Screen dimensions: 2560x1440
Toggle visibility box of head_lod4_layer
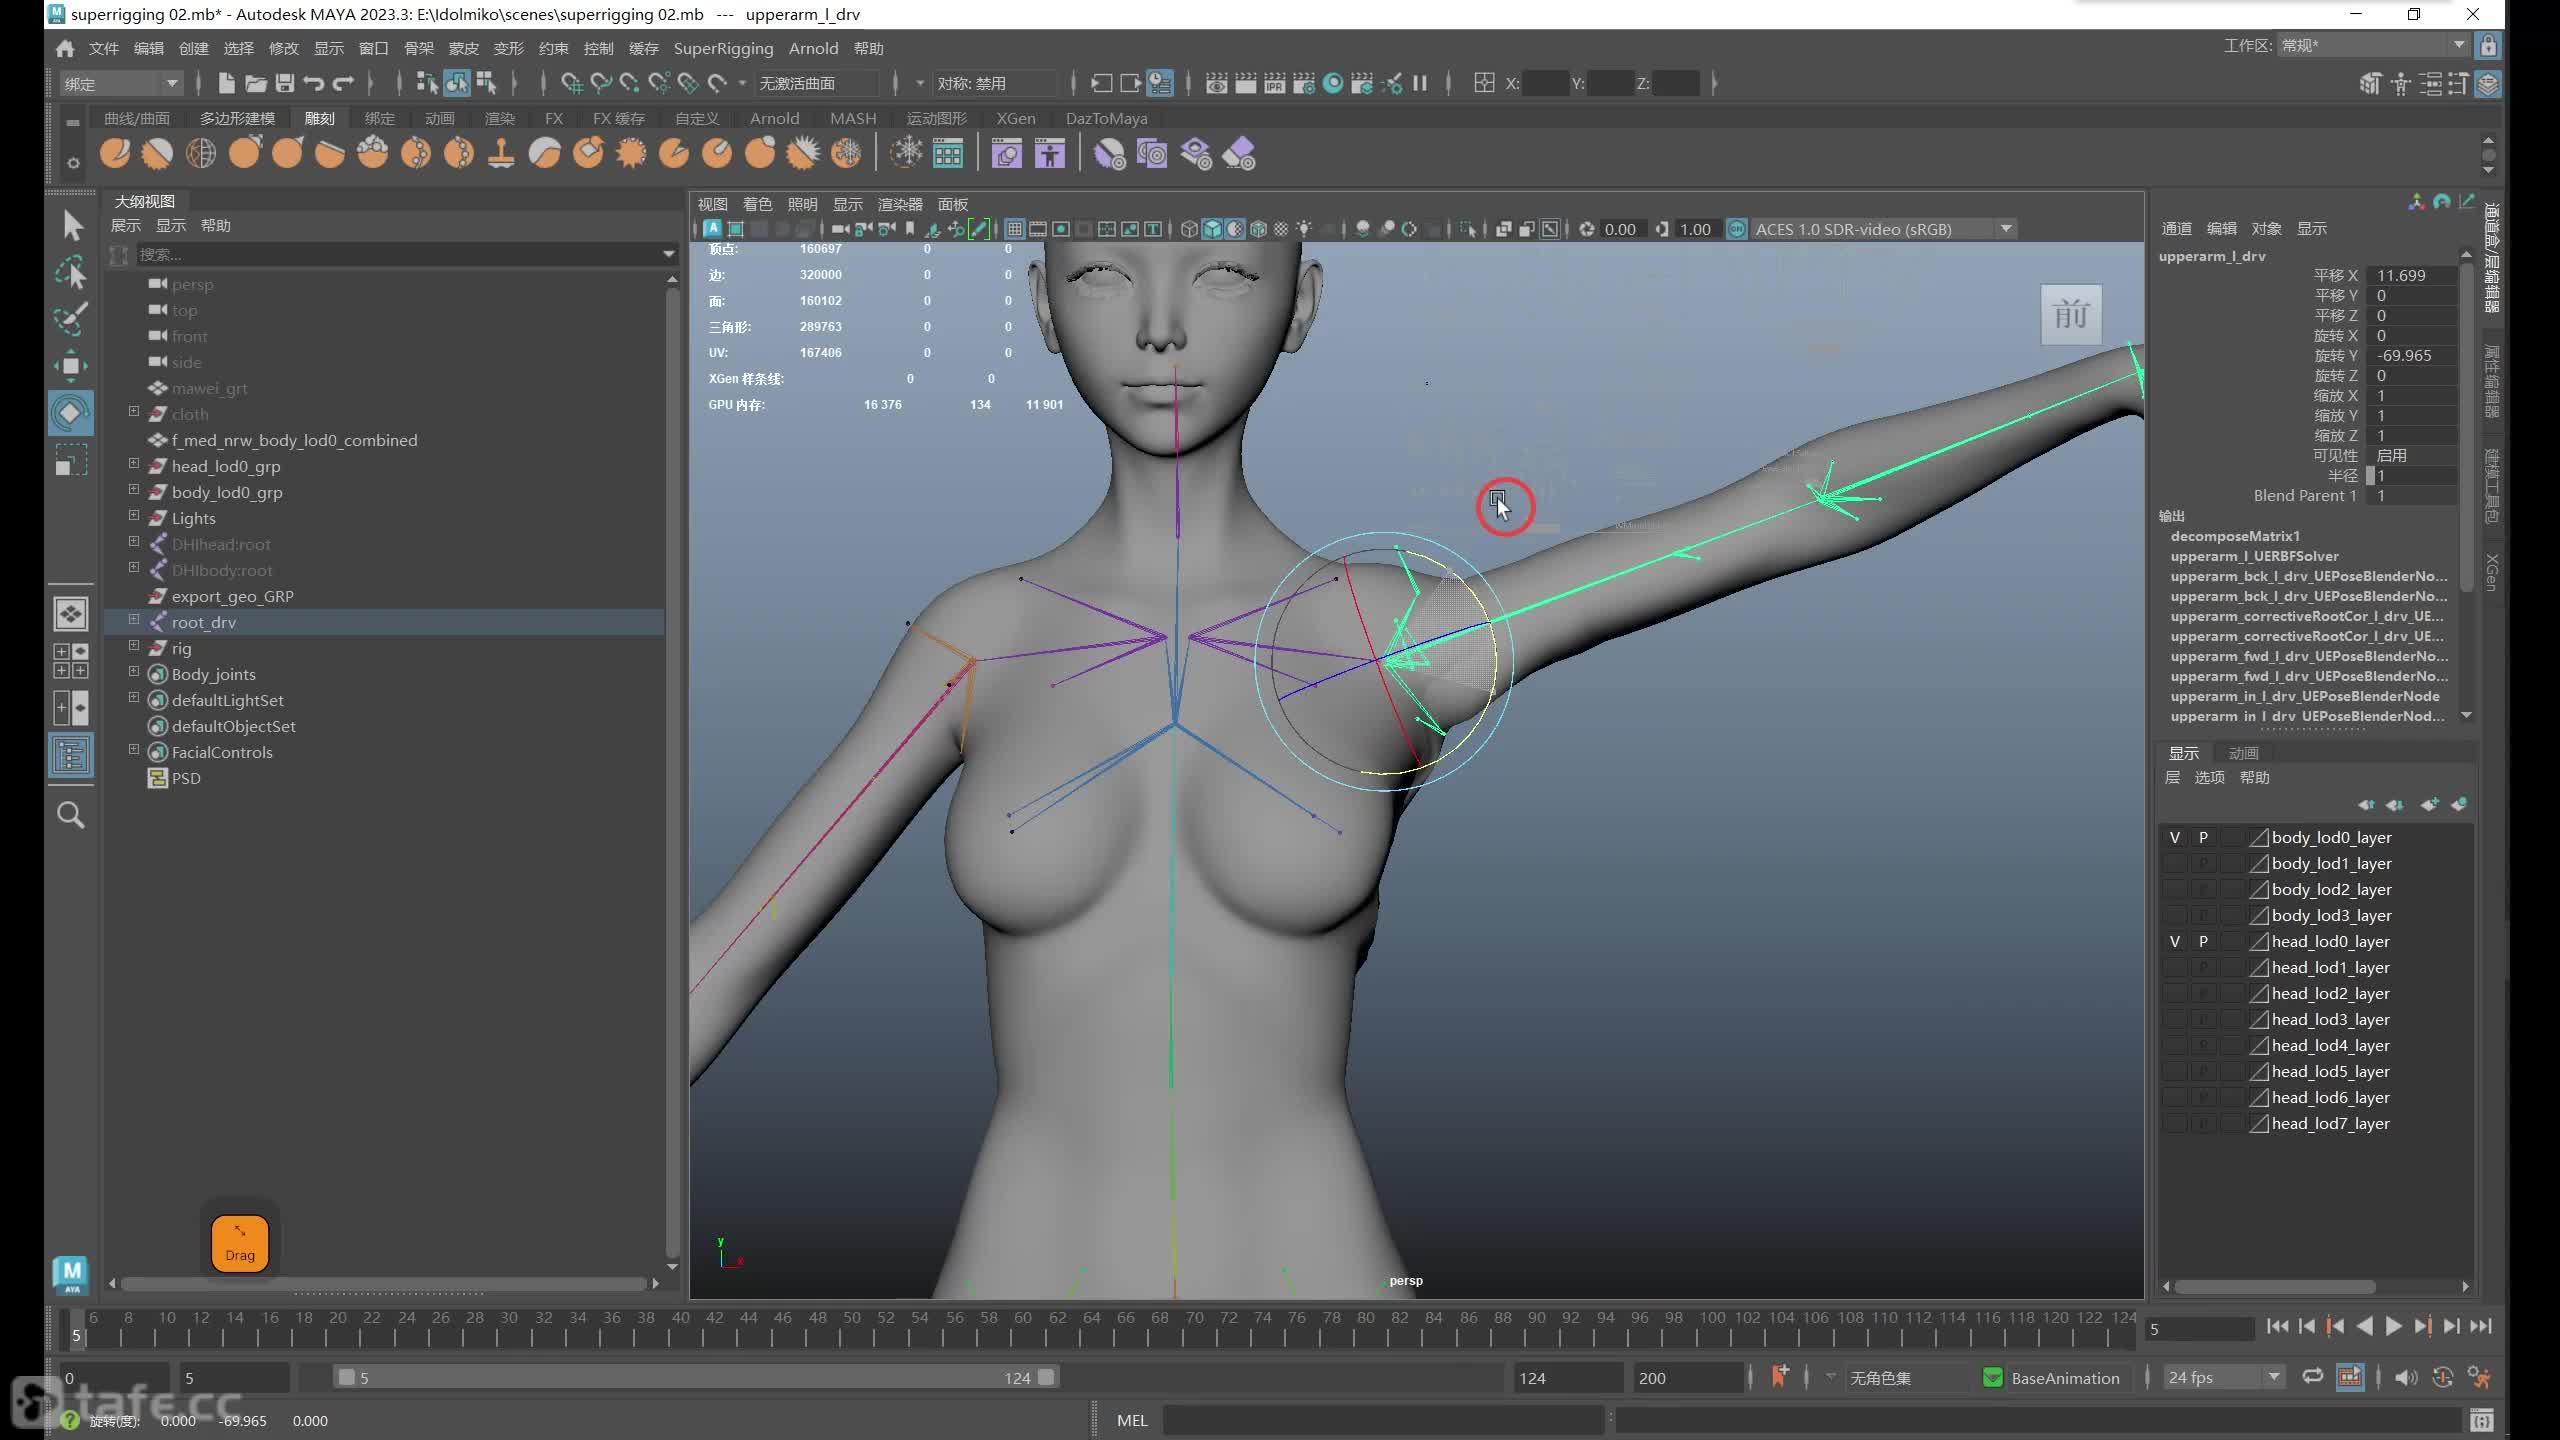pos(2175,1046)
